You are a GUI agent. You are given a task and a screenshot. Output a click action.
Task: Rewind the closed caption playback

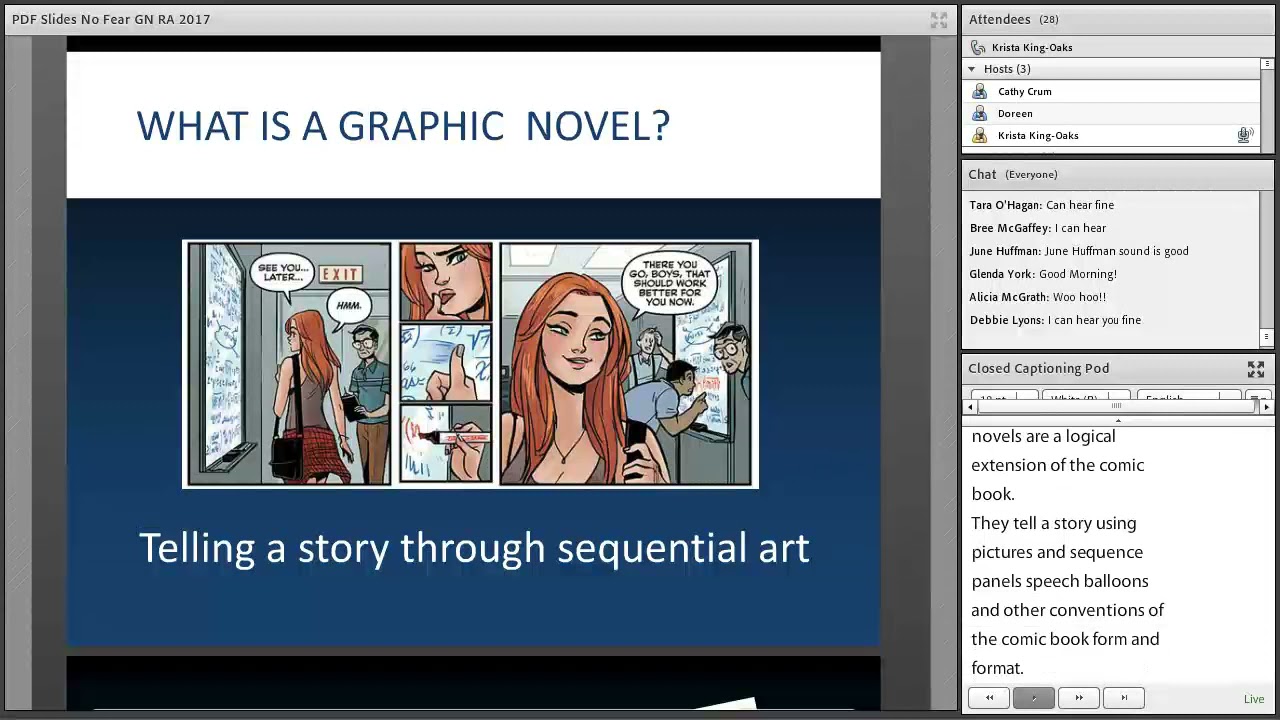click(x=989, y=698)
